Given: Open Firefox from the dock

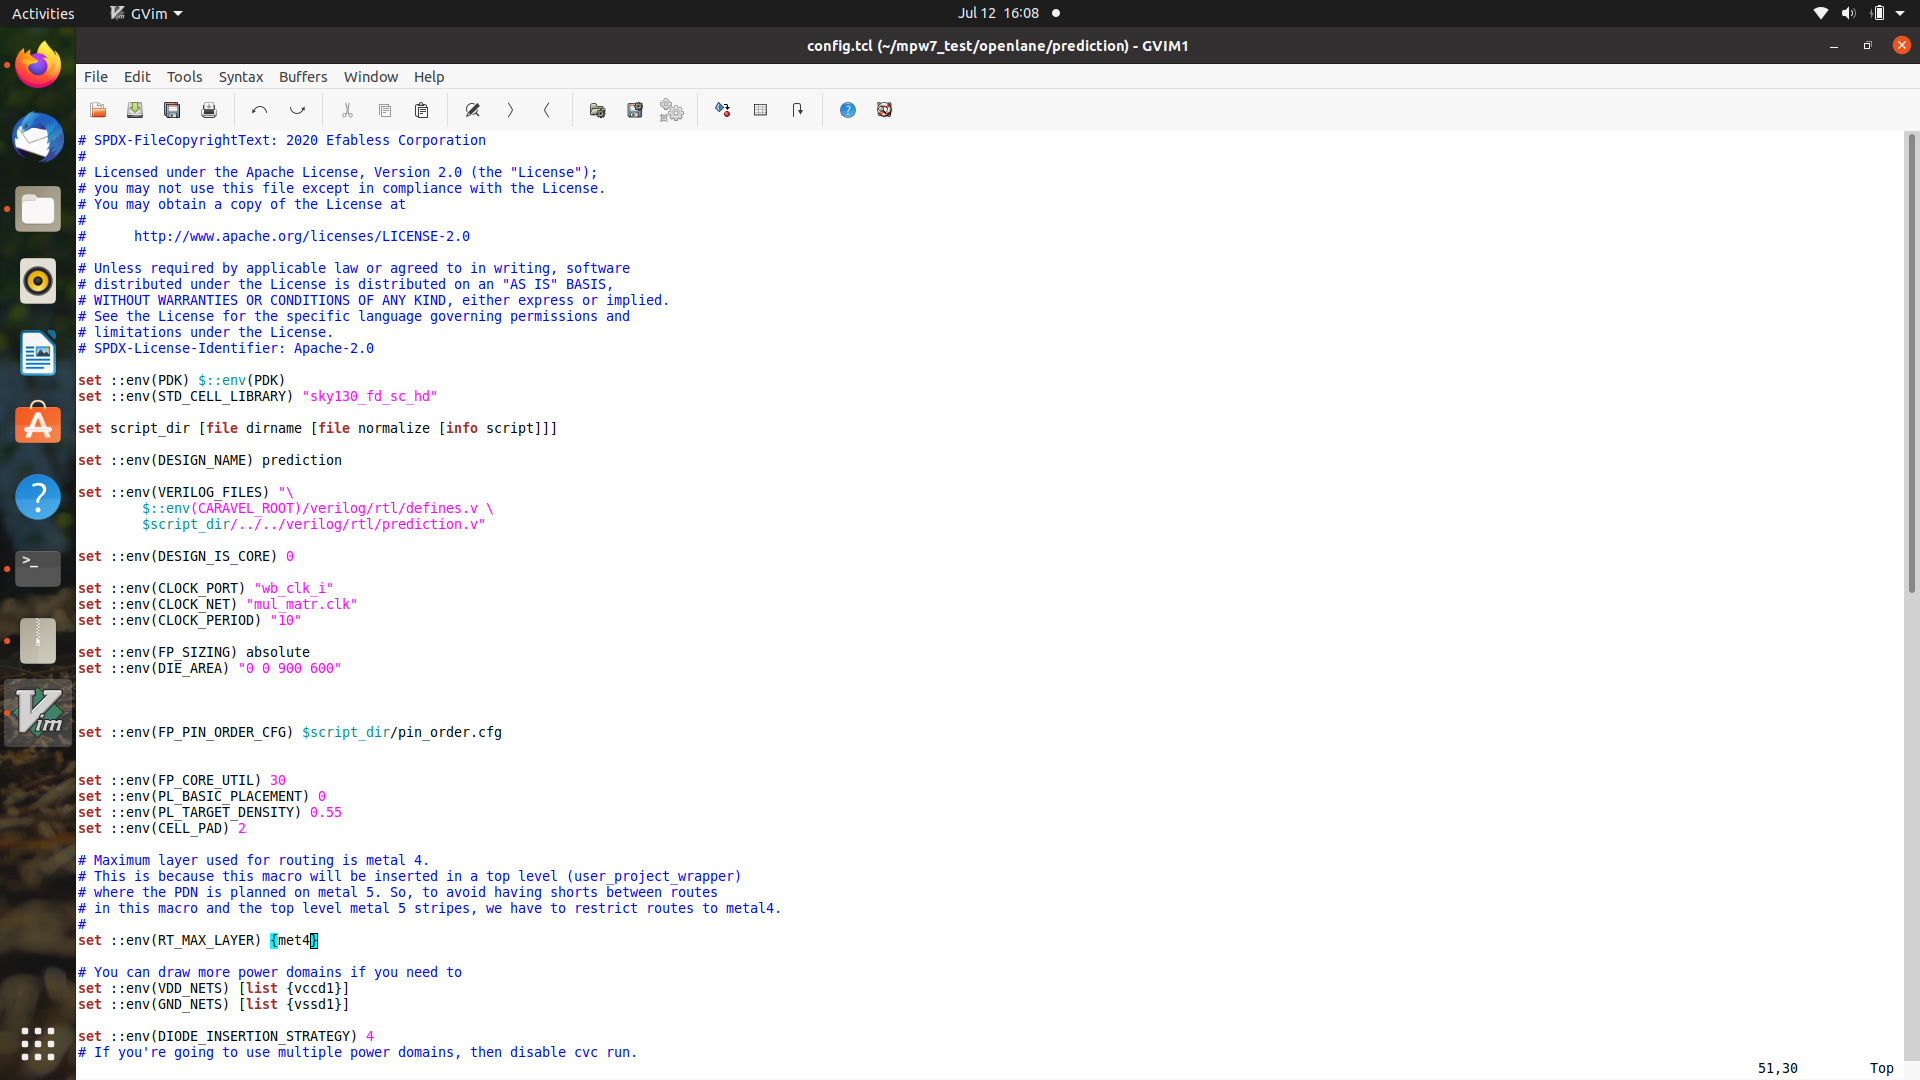Looking at the screenshot, I should pyautogui.click(x=37, y=64).
